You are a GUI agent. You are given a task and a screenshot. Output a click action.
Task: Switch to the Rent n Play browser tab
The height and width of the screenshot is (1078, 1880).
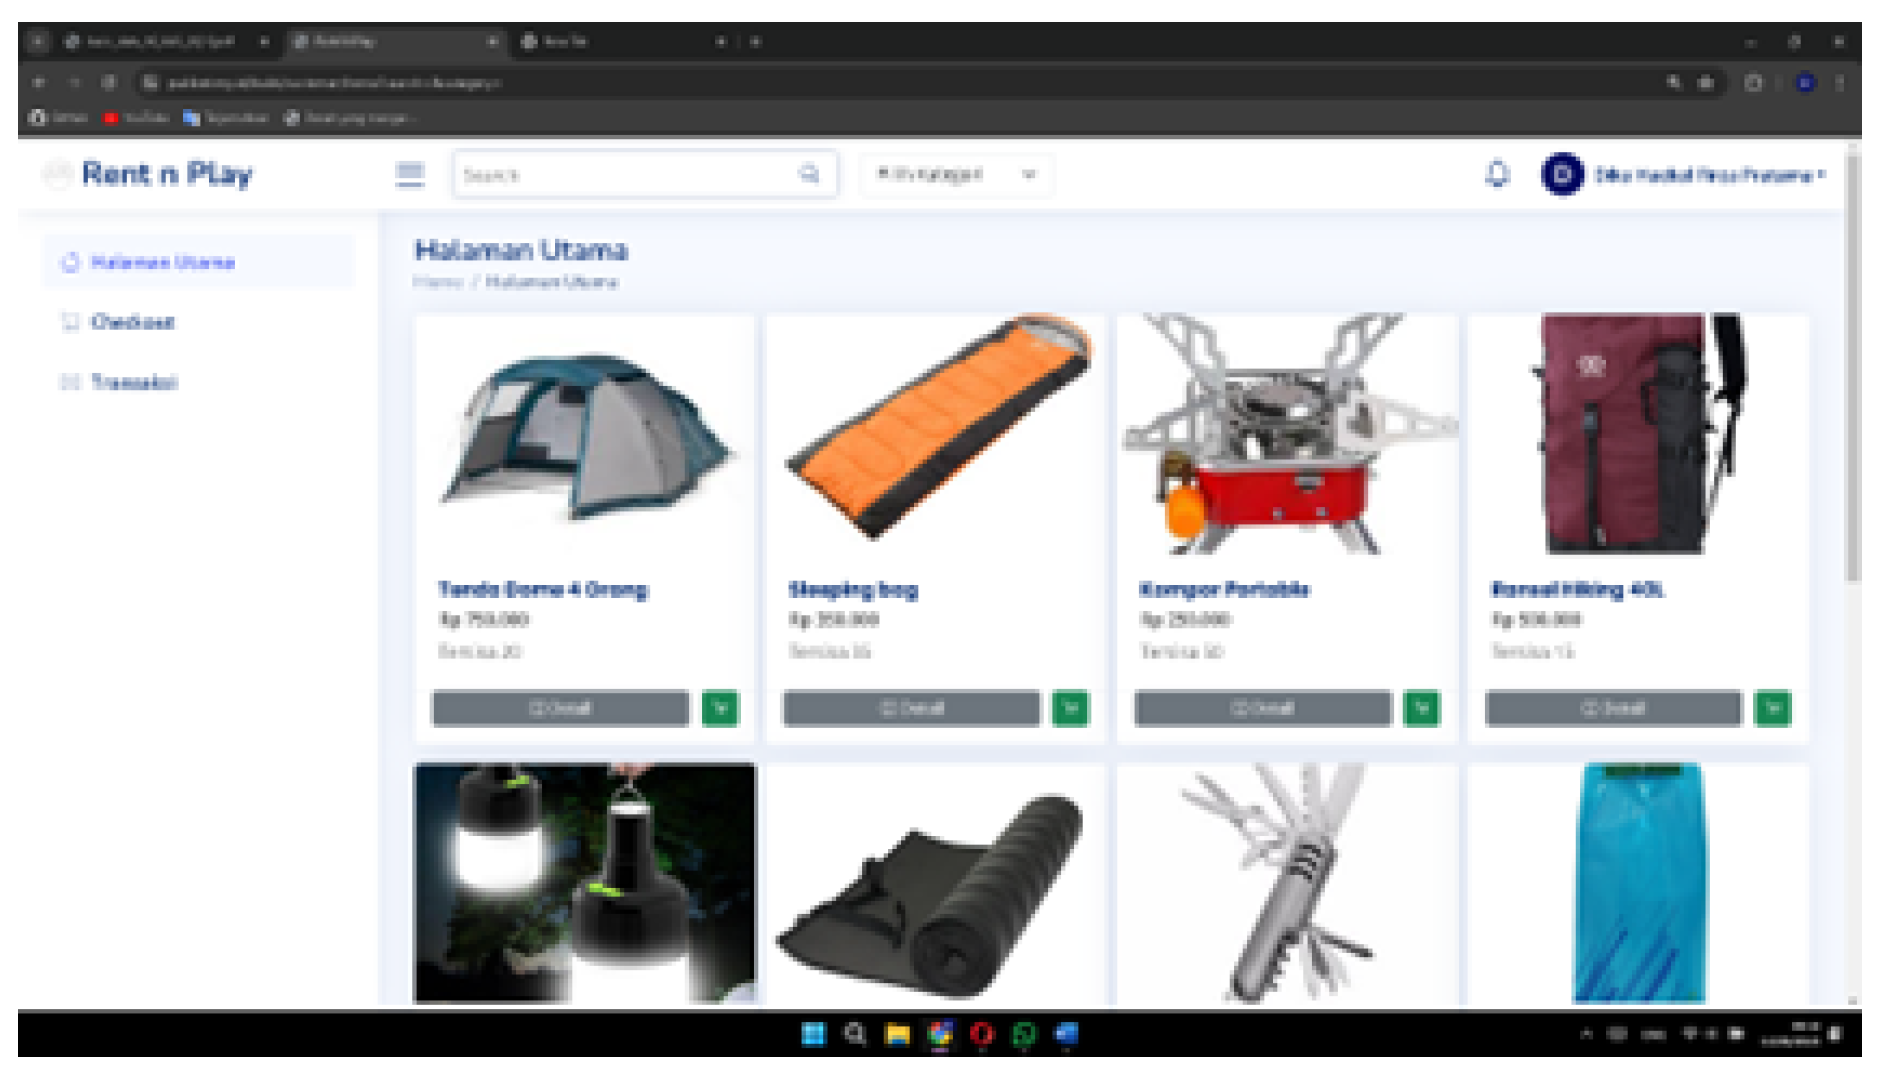[392, 42]
